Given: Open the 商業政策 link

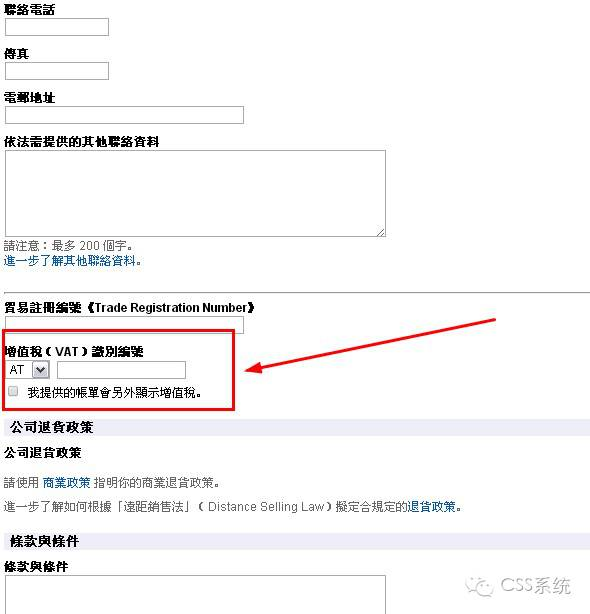Looking at the screenshot, I should point(66,483).
